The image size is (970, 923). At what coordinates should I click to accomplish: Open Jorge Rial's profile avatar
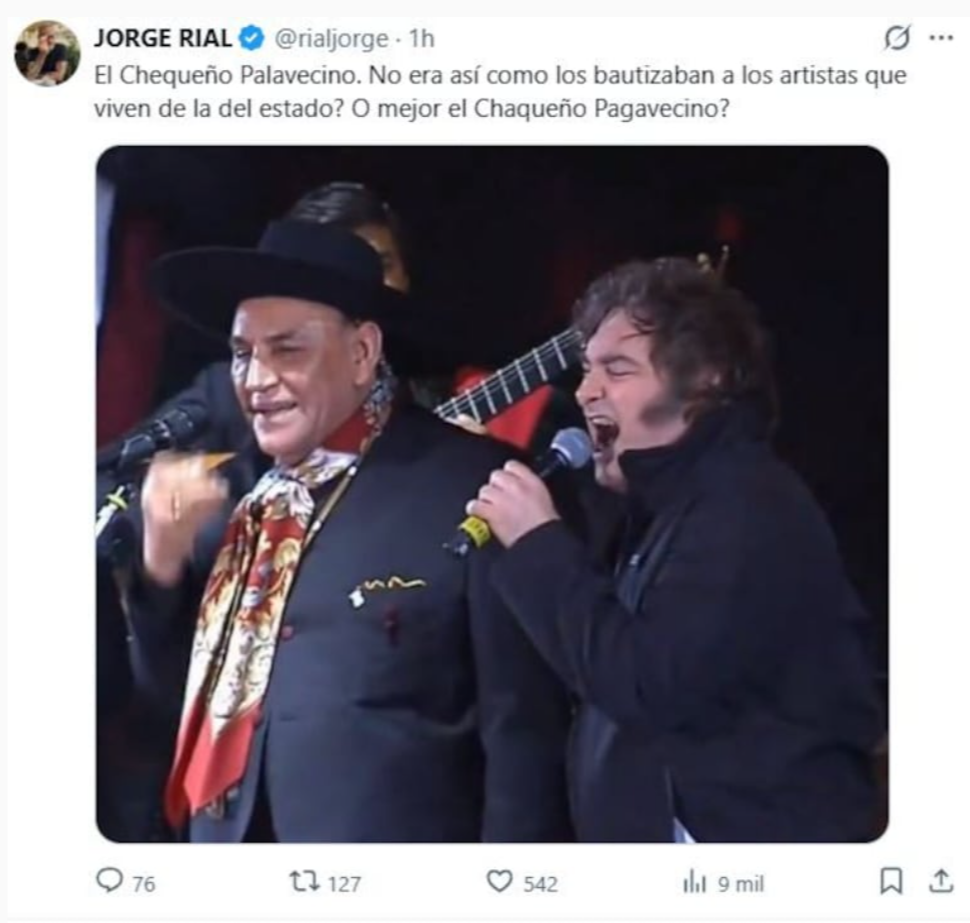click(47, 53)
